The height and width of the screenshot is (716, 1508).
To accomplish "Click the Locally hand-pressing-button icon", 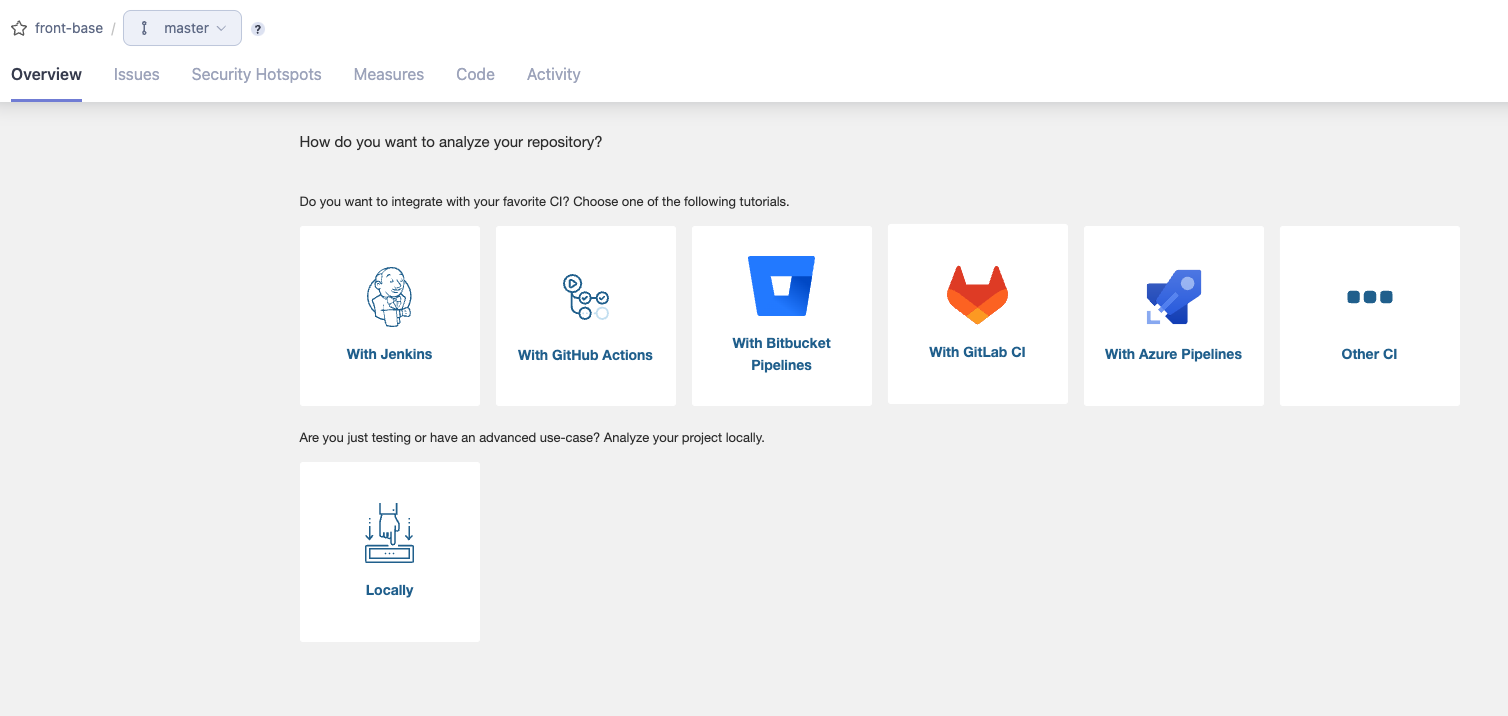I will click(x=389, y=532).
